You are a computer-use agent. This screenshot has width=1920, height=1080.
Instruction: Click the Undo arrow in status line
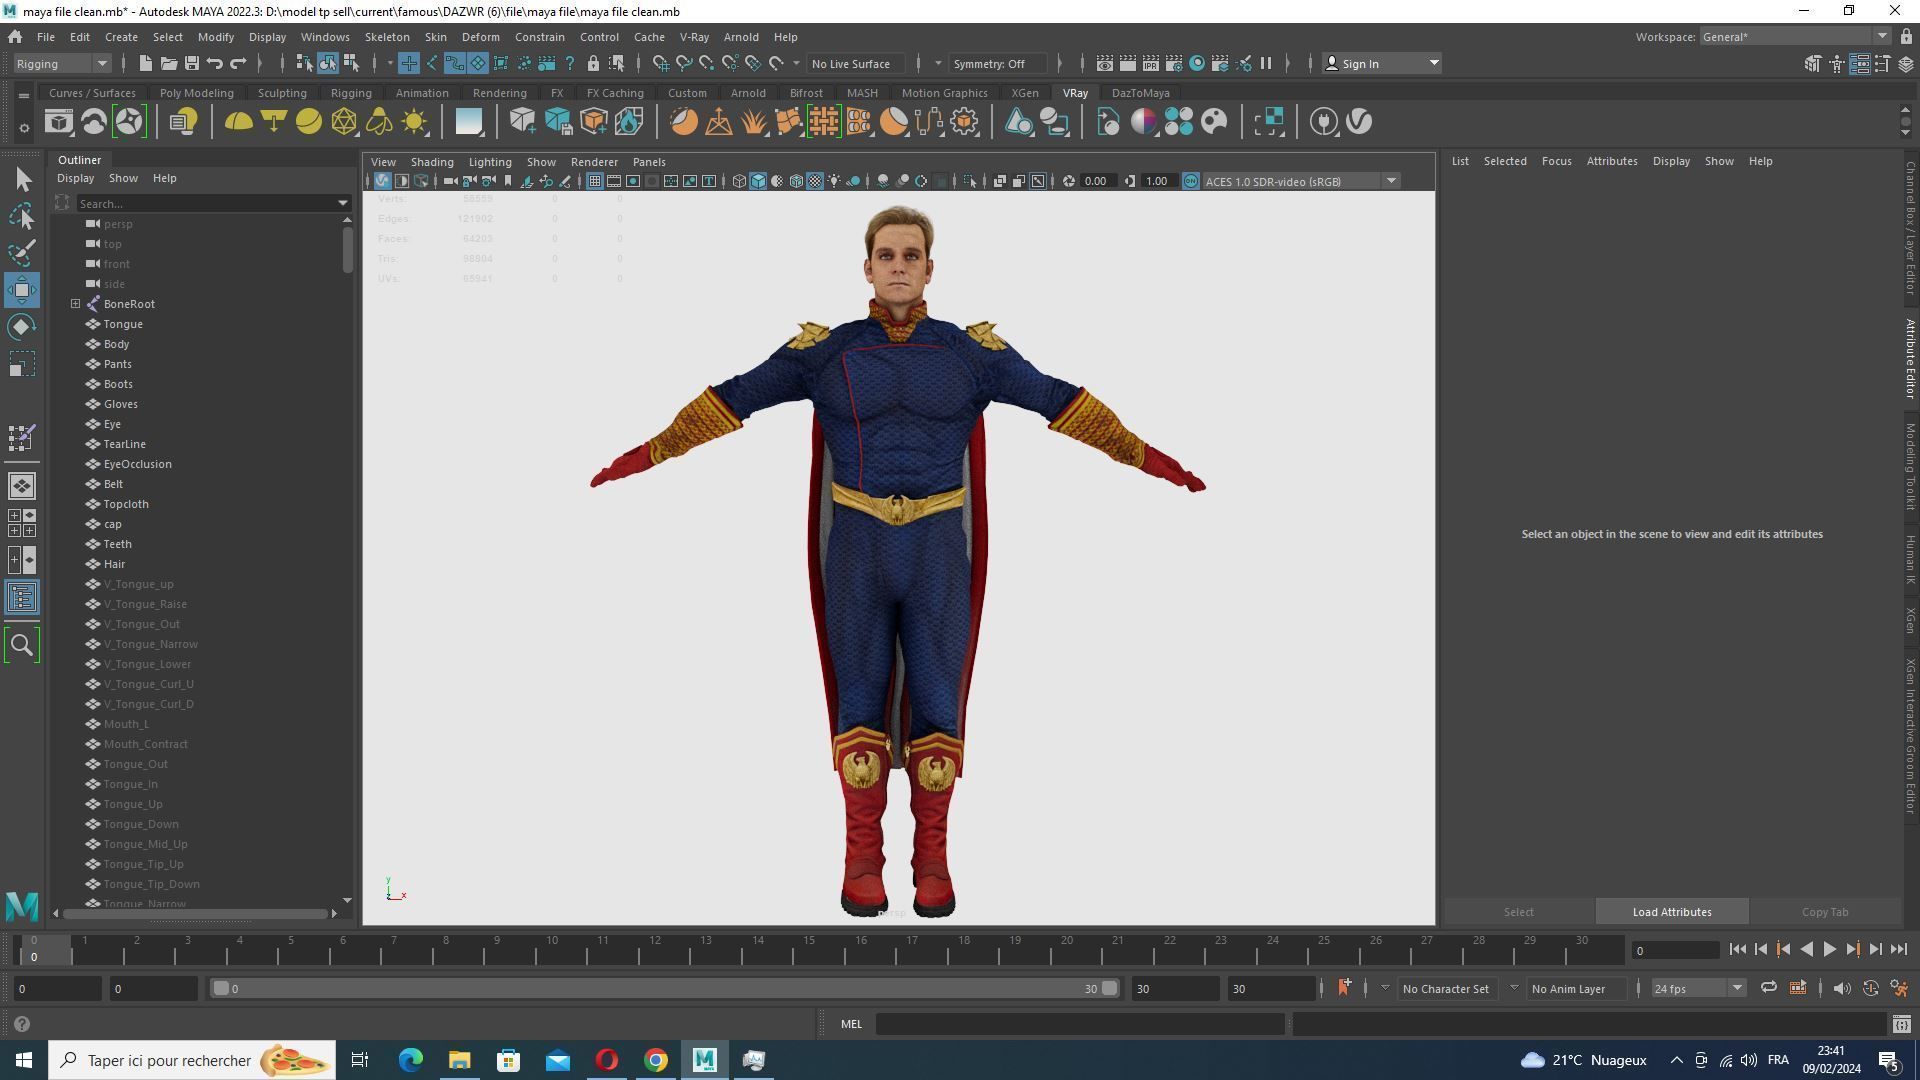point(214,64)
